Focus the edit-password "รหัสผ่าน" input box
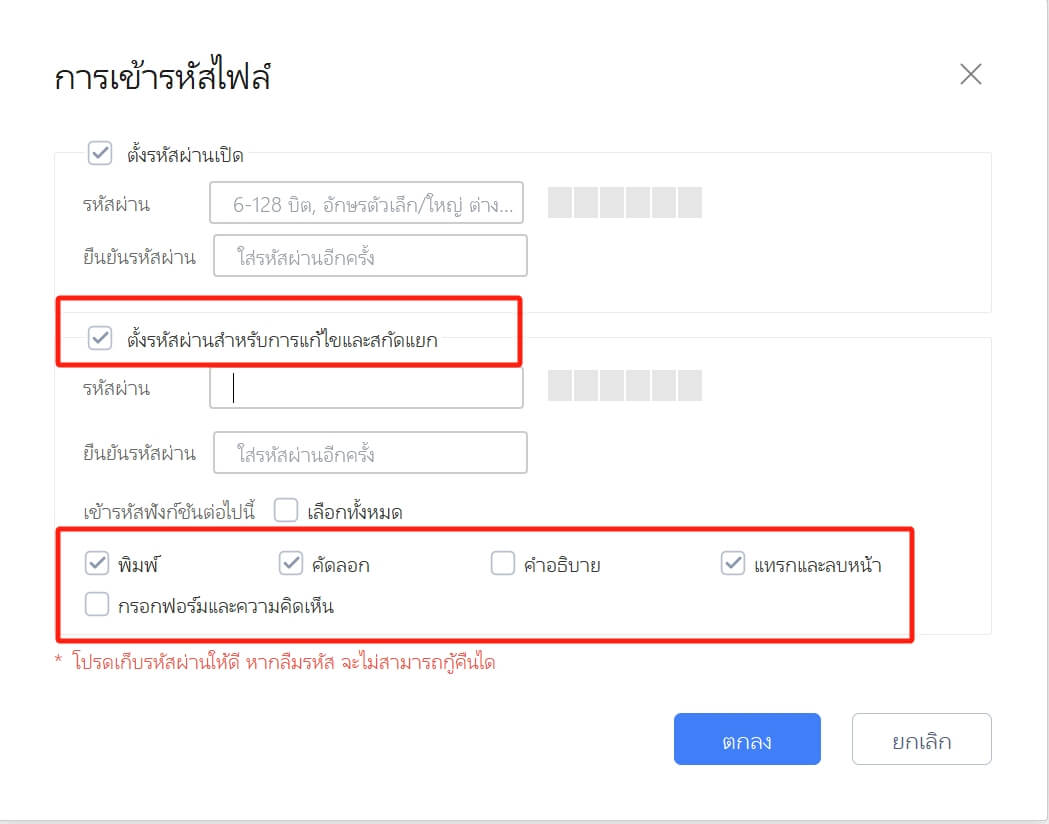Screen dimensions: 1049x824 (366, 388)
